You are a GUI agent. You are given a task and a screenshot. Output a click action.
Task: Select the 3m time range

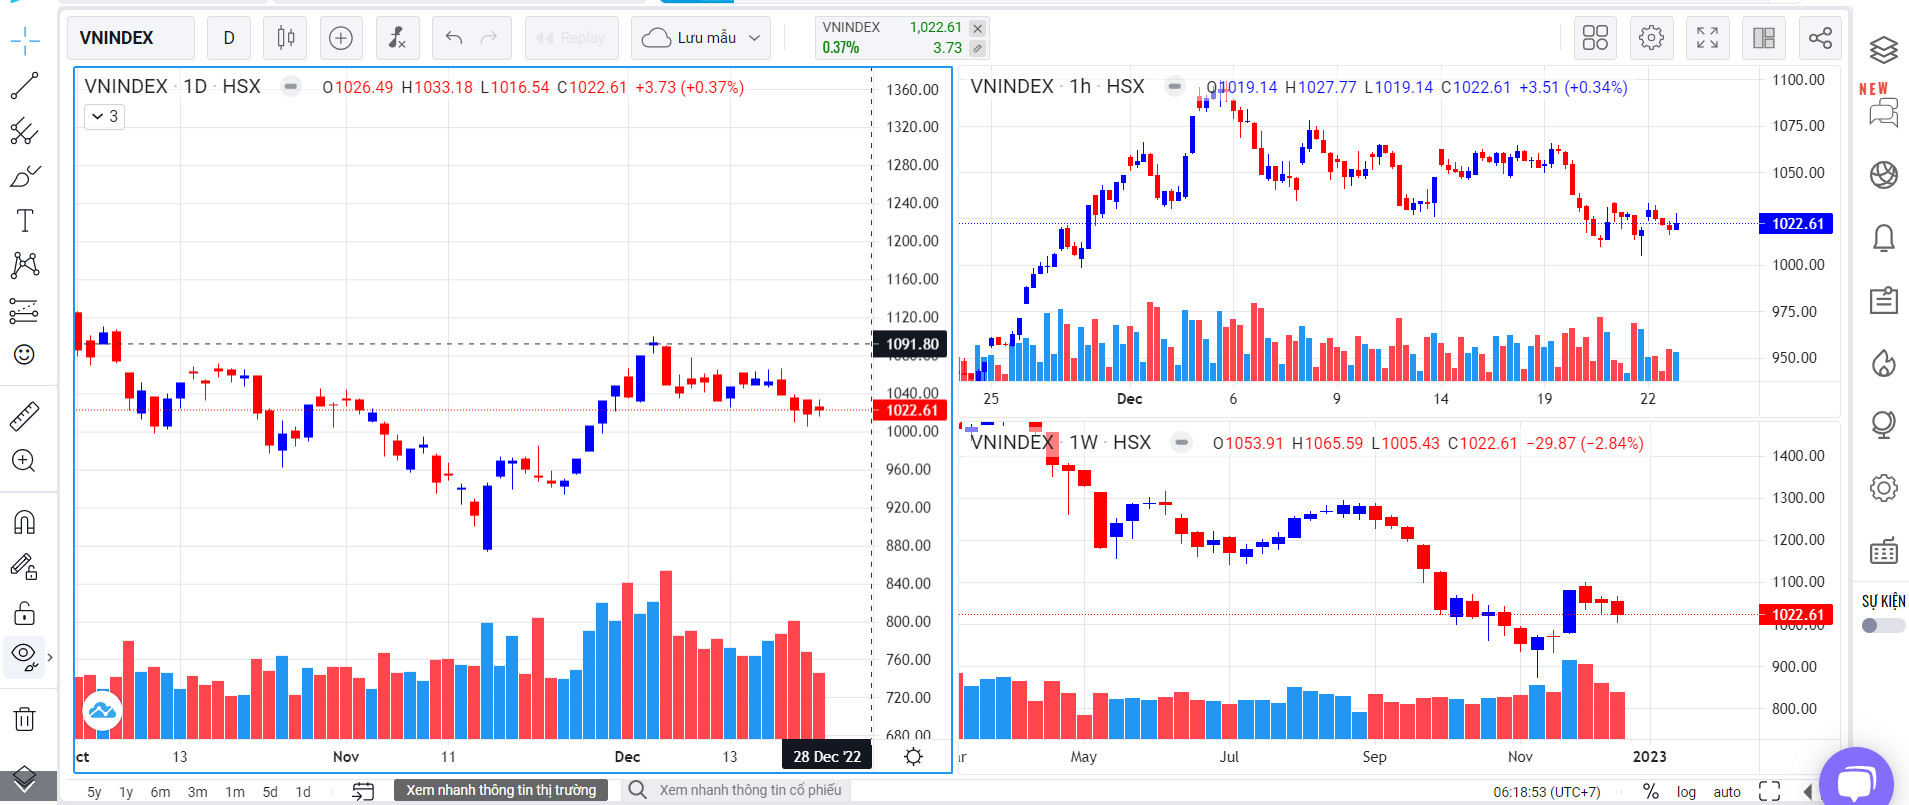[198, 792]
